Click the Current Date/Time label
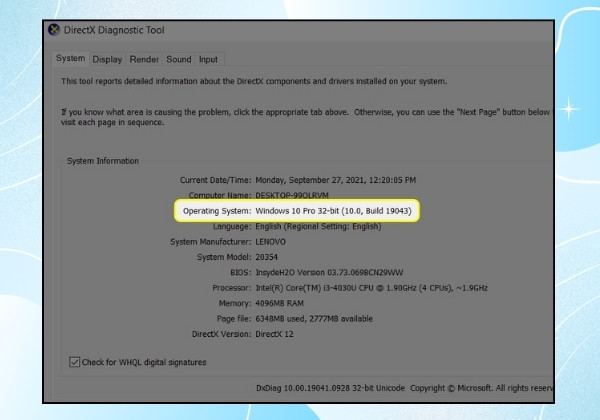The width and height of the screenshot is (600, 420). coord(215,180)
